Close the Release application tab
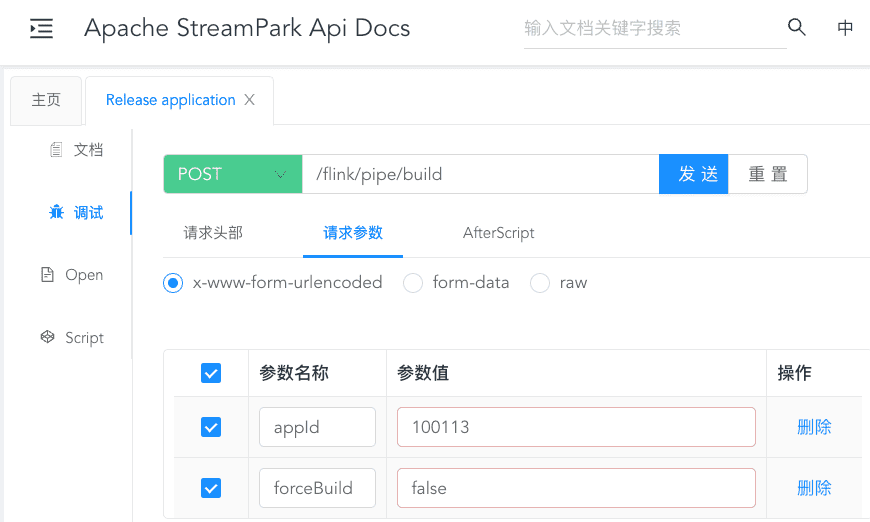 250,100
